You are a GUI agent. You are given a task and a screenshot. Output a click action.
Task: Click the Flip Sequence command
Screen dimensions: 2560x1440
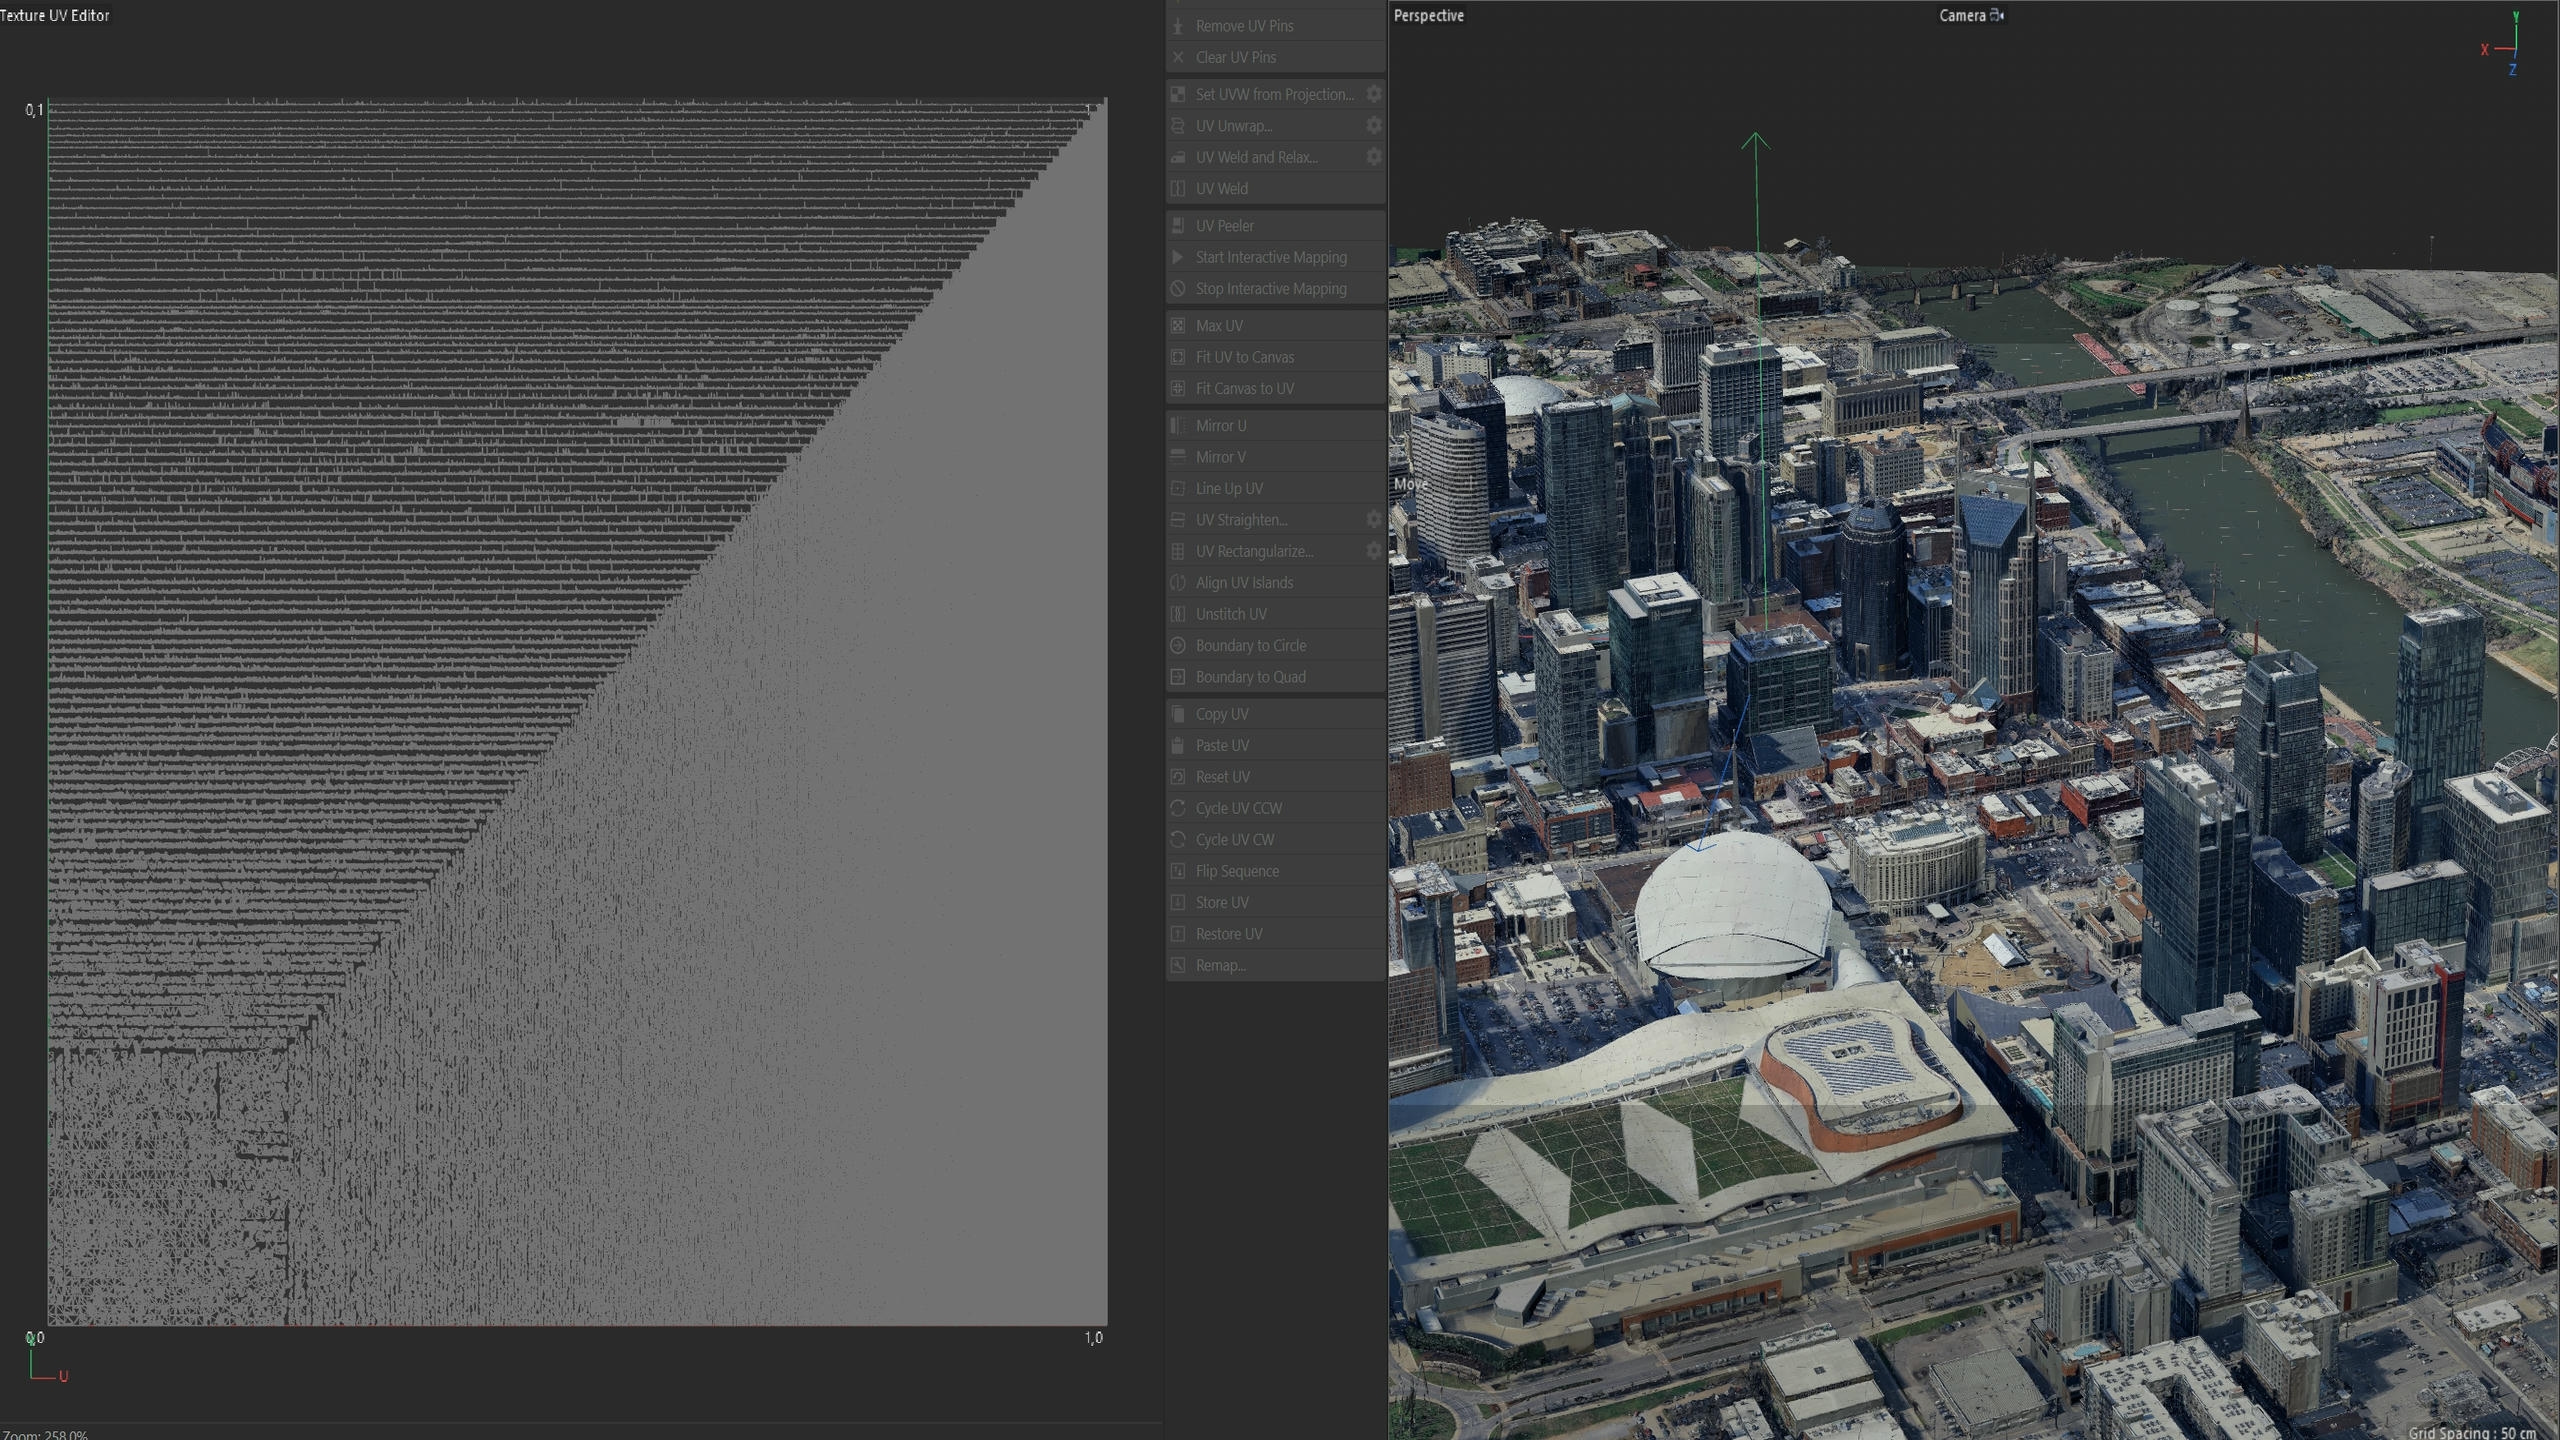point(1275,871)
